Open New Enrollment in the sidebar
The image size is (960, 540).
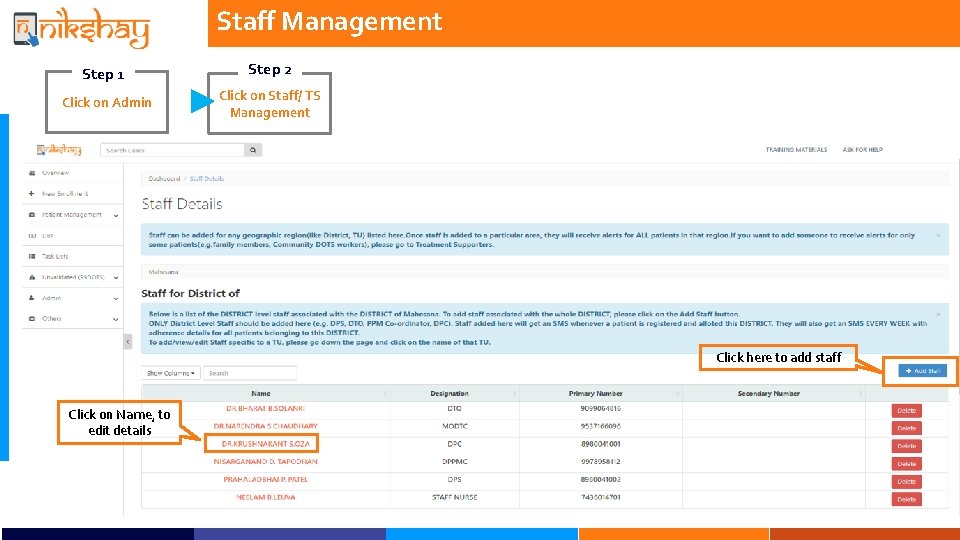(x=65, y=194)
